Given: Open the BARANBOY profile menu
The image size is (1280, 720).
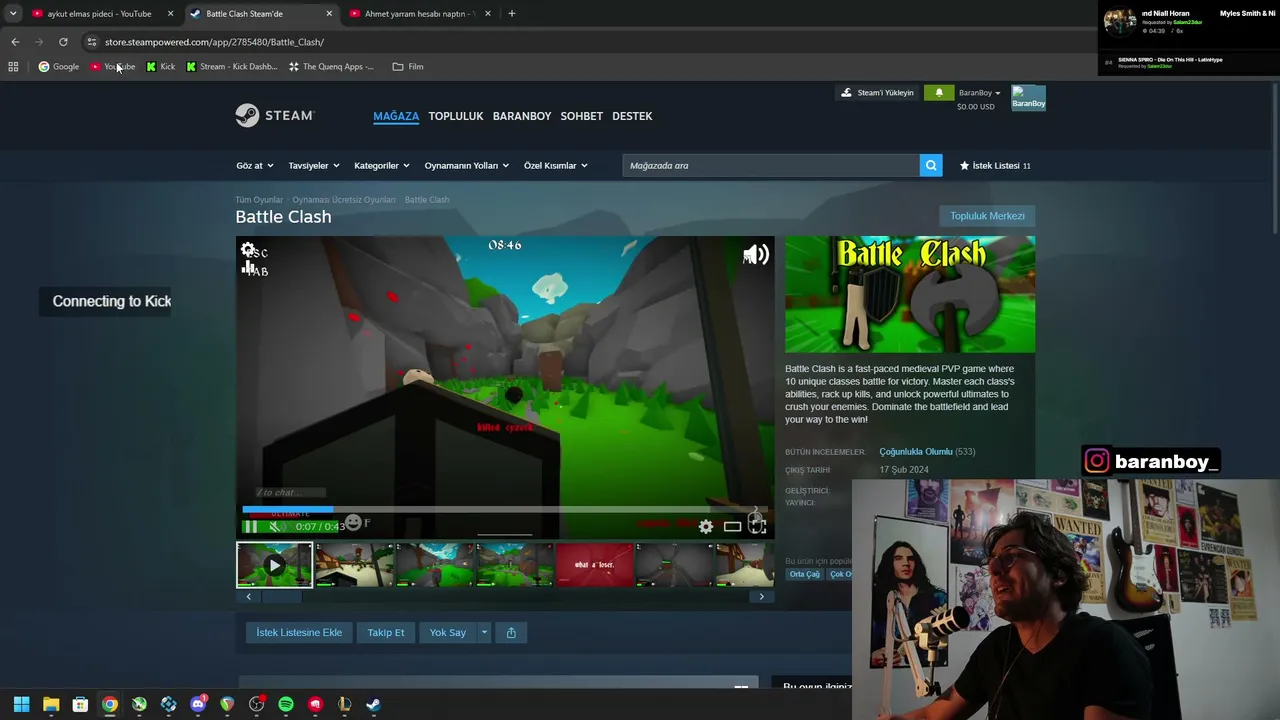Looking at the screenshot, I should point(522,116).
